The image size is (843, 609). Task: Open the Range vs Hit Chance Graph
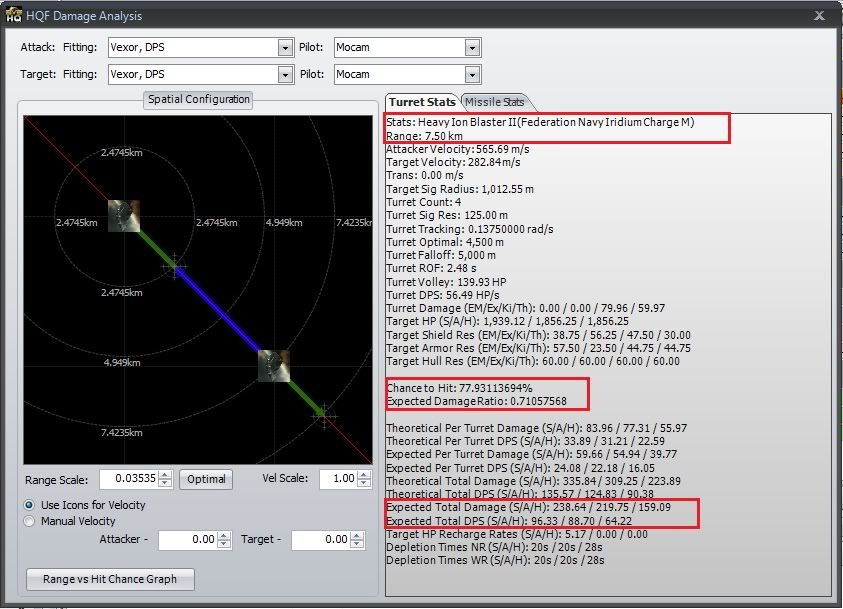(x=110, y=579)
